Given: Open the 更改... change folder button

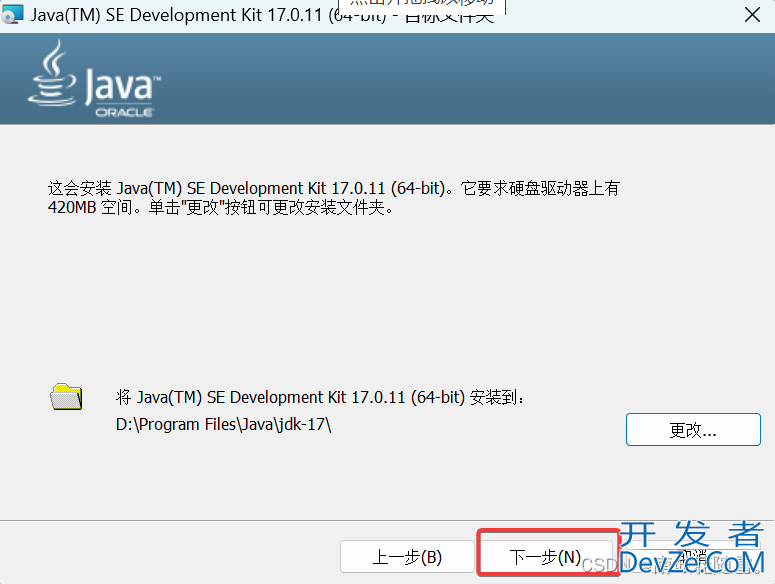Looking at the screenshot, I should tap(693, 430).
